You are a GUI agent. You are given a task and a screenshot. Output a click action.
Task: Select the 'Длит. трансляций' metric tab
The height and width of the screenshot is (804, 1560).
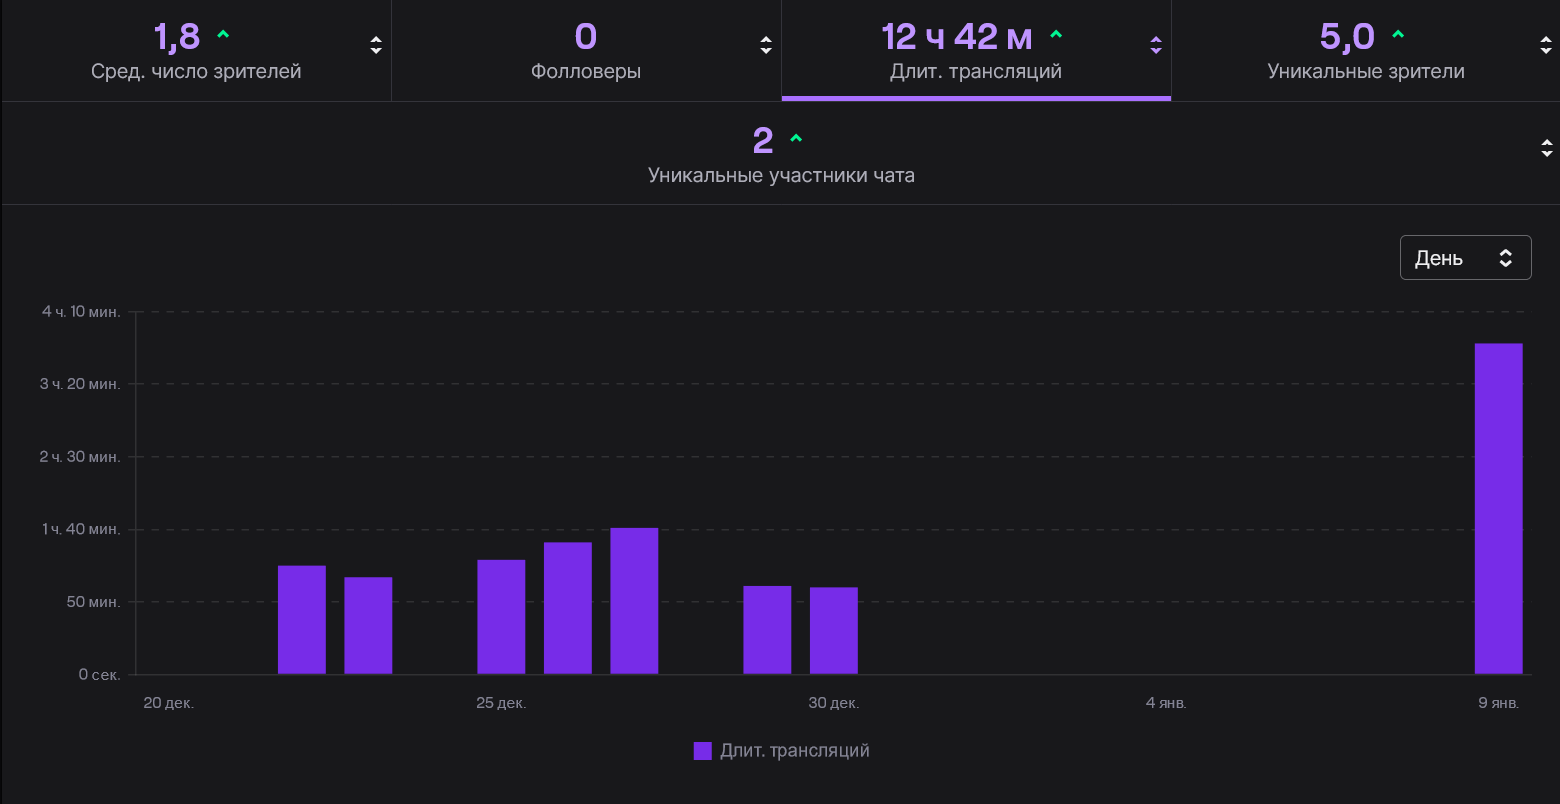[976, 50]
